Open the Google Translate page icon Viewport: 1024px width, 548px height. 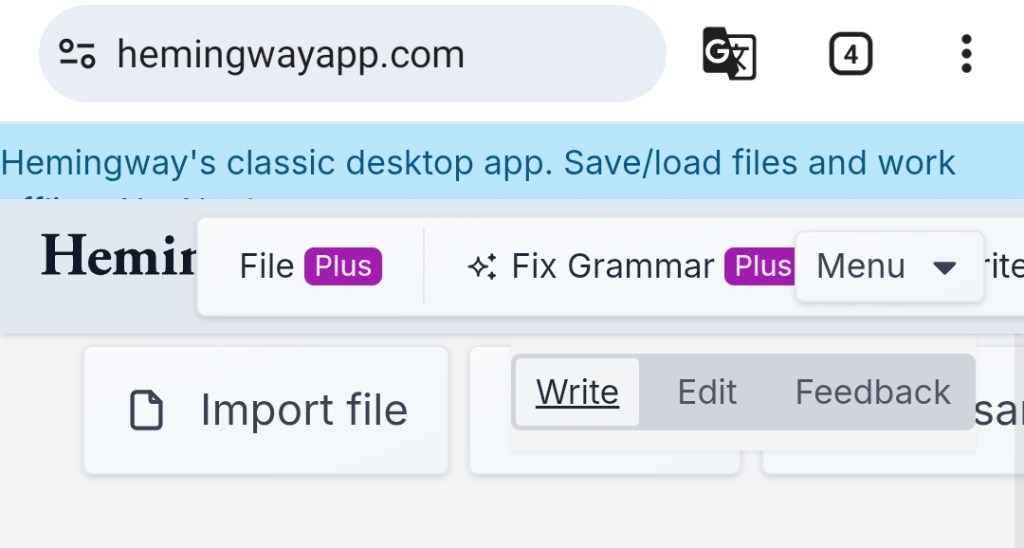click(729, 54)
